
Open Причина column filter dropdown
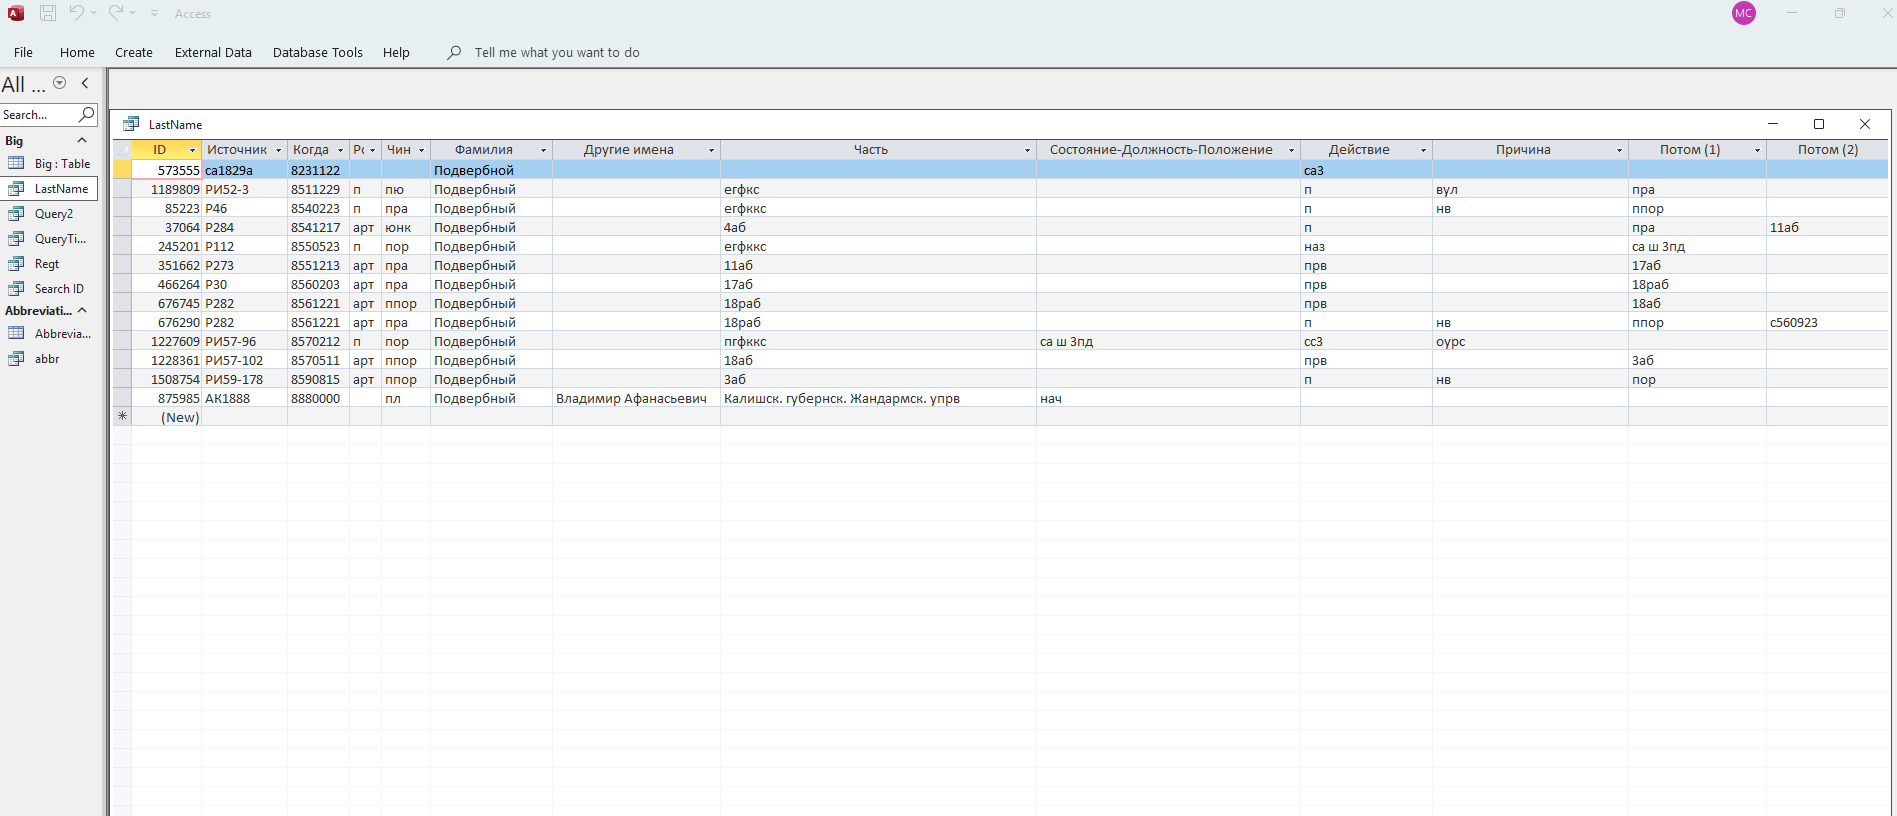(x=1619, y=150)
